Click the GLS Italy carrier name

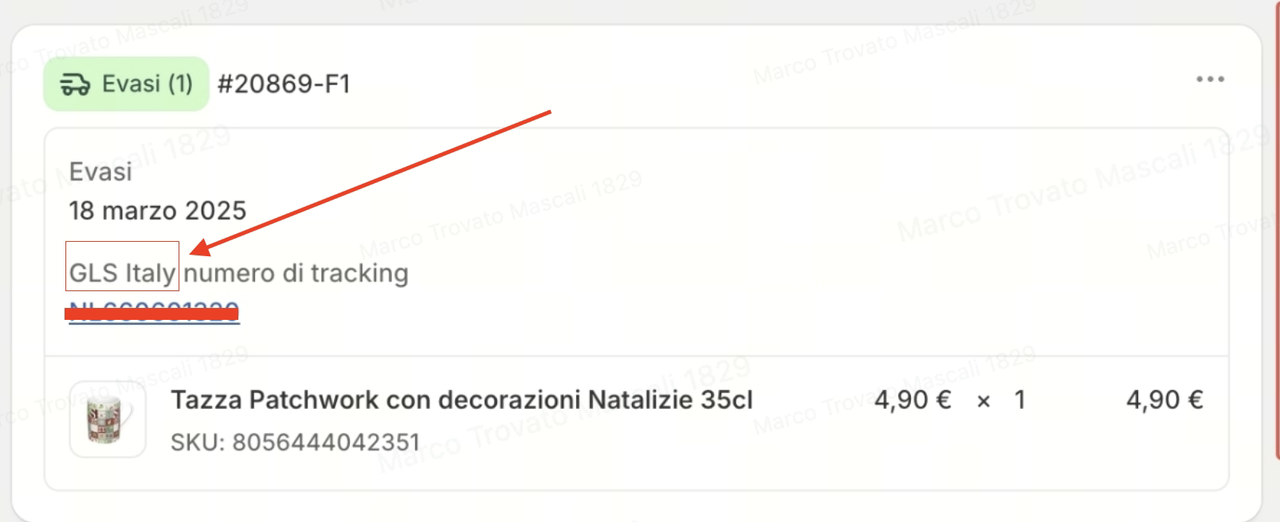pyautogui.click(x=123, y=272)
